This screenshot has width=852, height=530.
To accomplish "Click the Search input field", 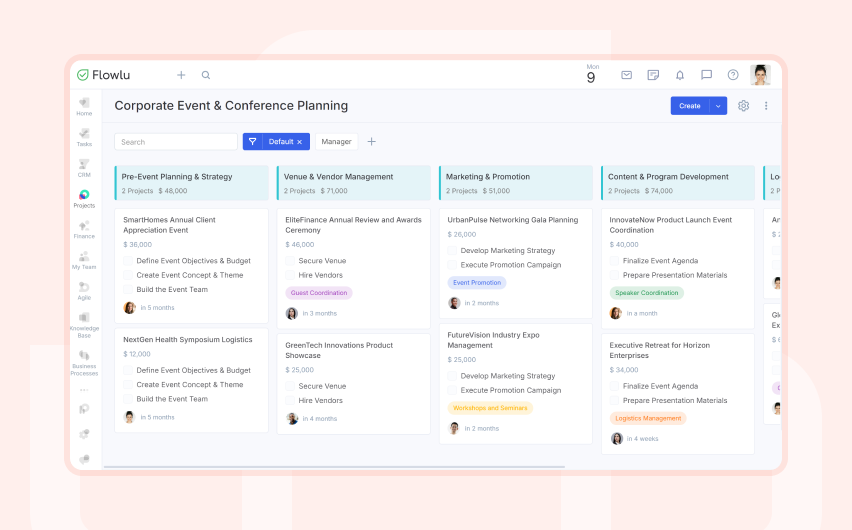I will 176,142.
